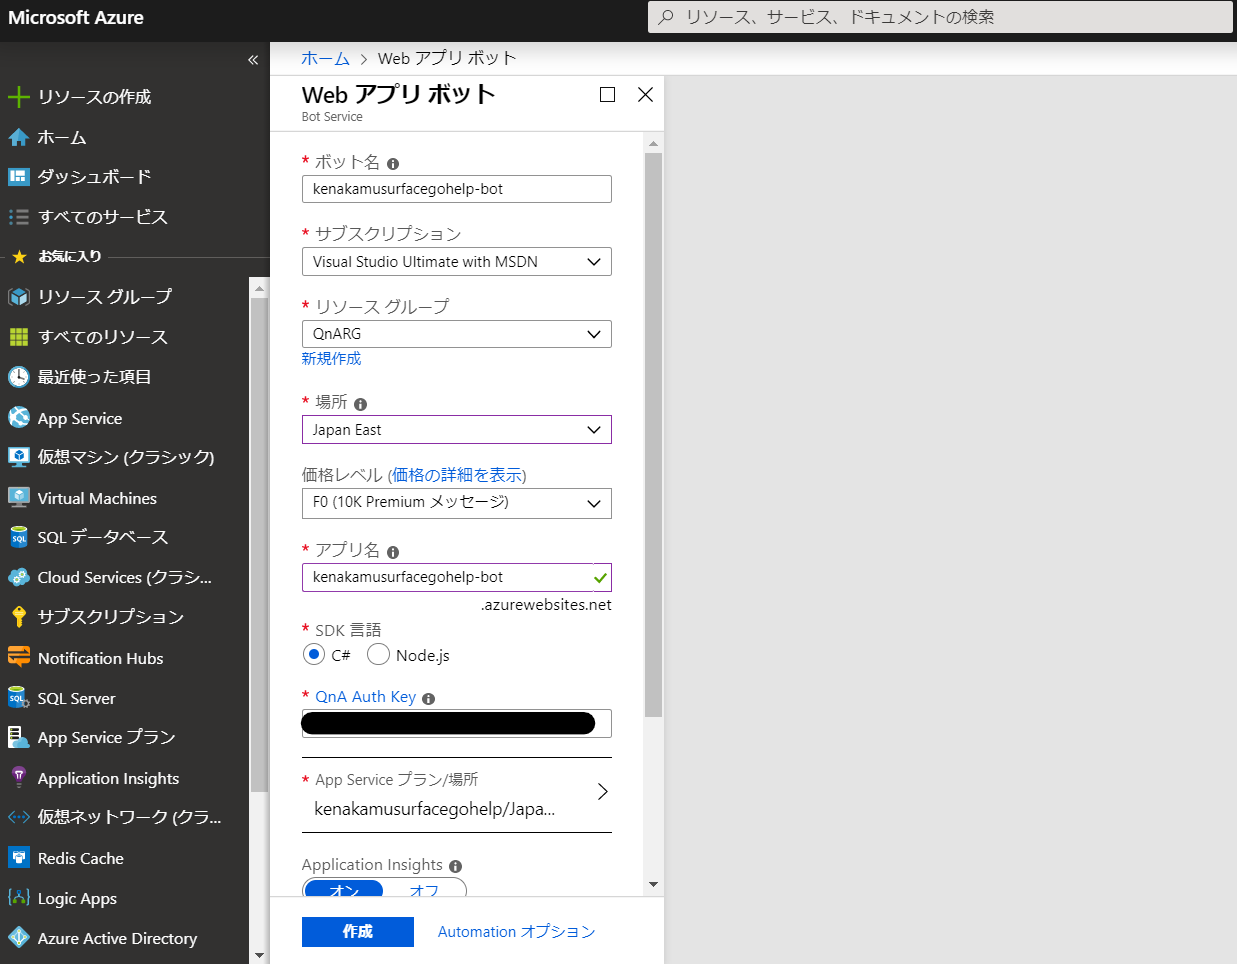Open the QnARG resource group dropdown
The width and height of the screenshot is (1237, 964).
457,334
